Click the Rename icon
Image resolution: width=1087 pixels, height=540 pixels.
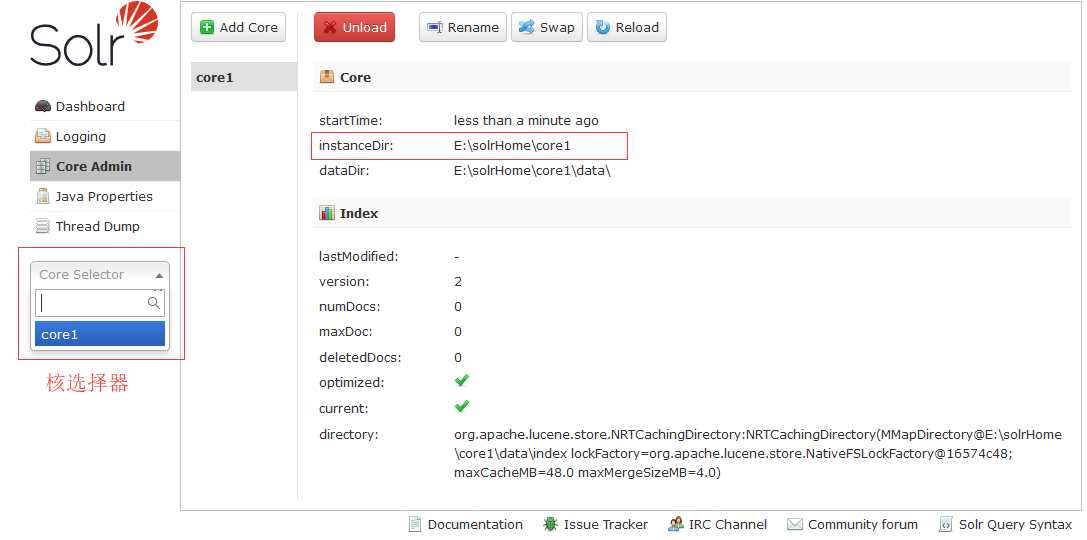435,28
